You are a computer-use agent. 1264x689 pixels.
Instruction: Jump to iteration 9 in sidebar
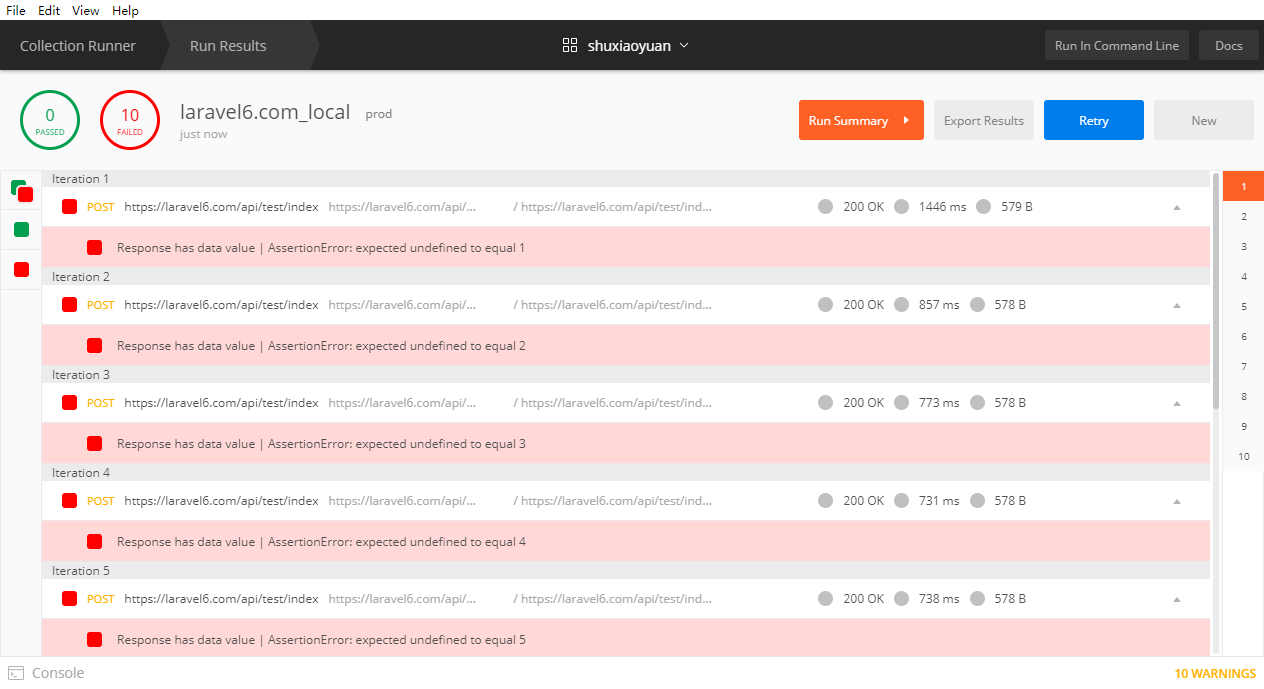tap(1243, 426)
